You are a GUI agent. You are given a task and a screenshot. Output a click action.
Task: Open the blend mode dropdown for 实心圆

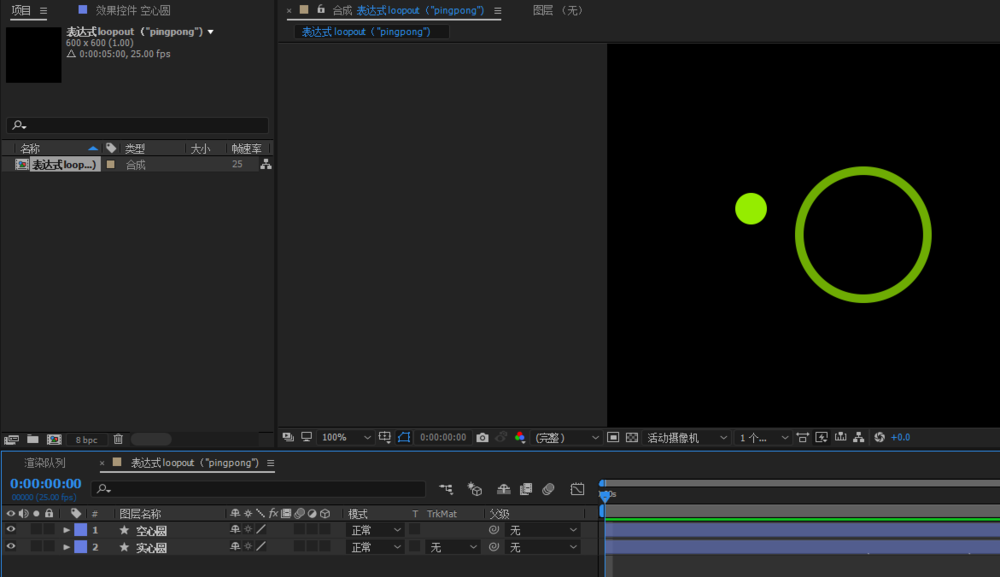[375, 547]
